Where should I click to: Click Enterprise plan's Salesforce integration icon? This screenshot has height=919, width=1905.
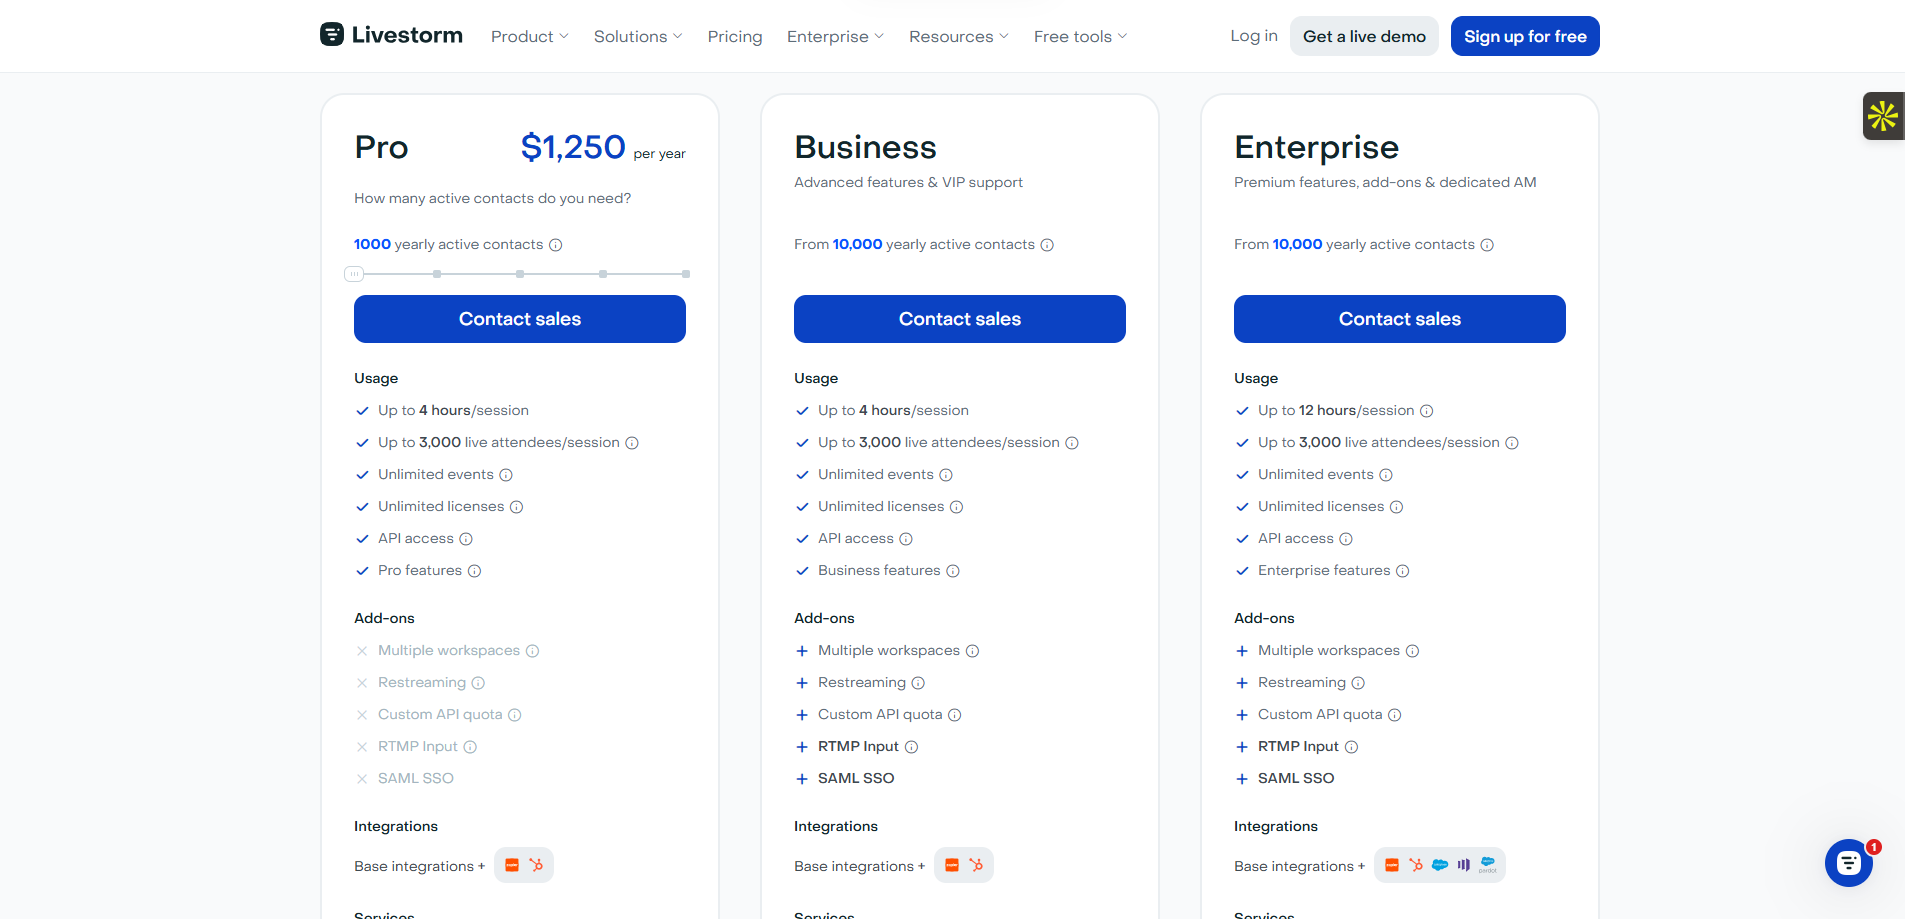[x=1440, y=865]
